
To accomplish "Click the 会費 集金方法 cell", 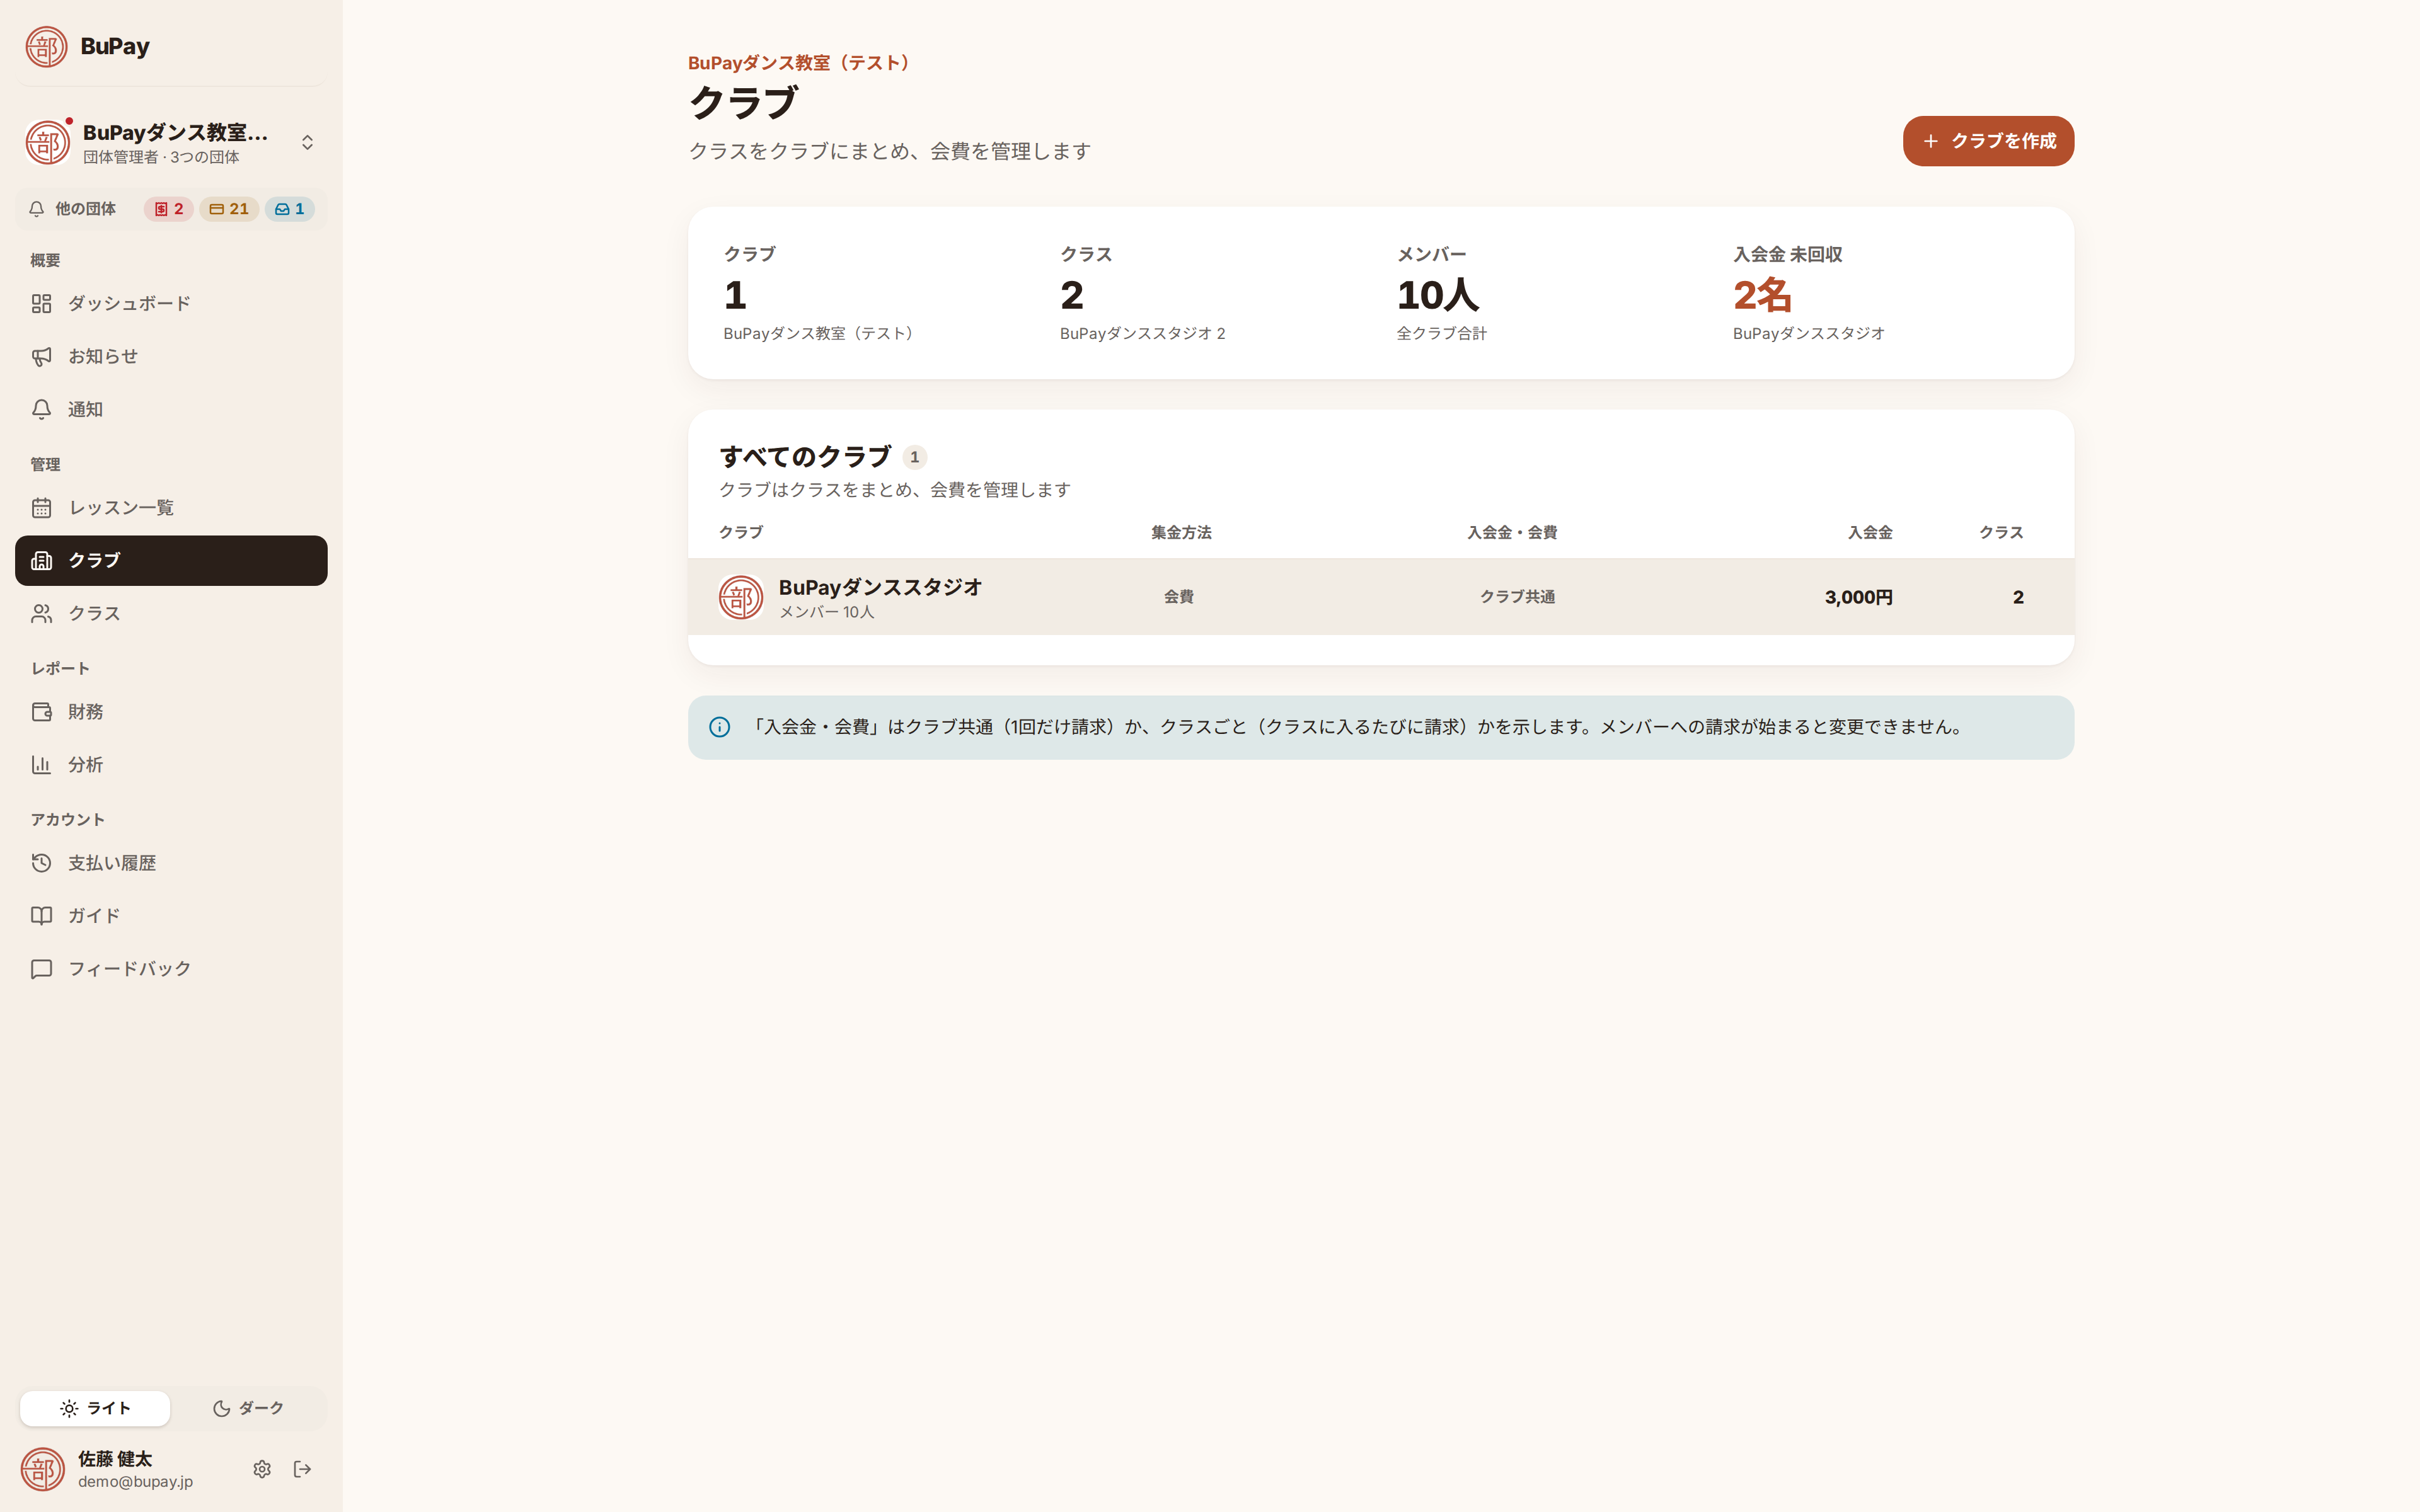I will click(1179, 597).
